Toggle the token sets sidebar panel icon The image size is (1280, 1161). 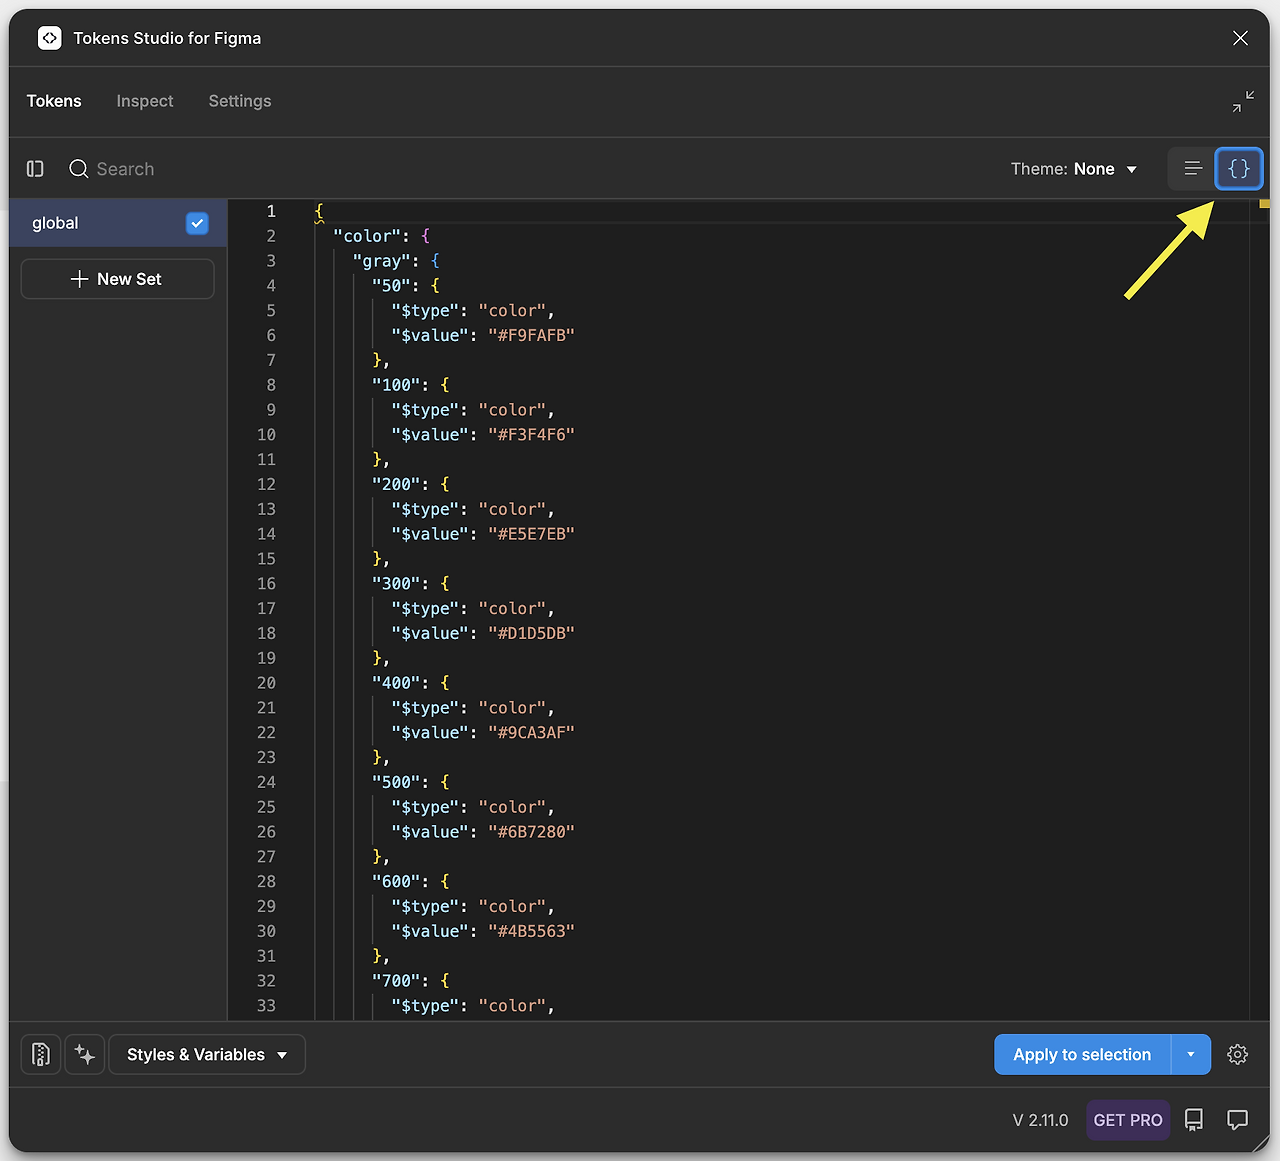tap(35, 169)
